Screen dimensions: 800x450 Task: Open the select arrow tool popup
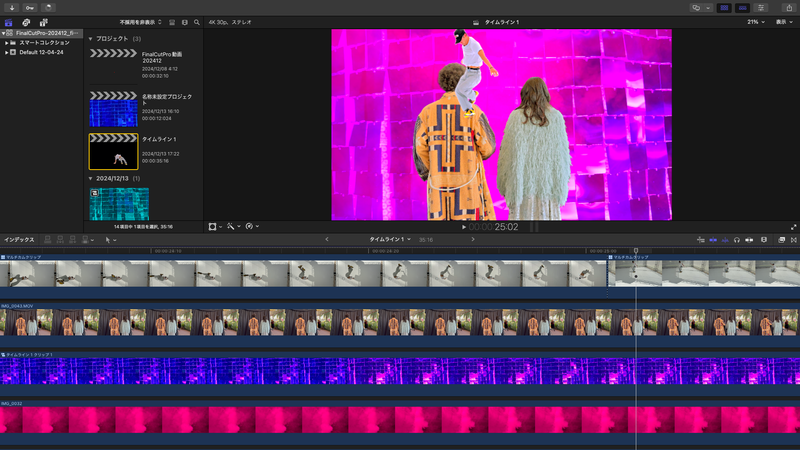[110, 240]
